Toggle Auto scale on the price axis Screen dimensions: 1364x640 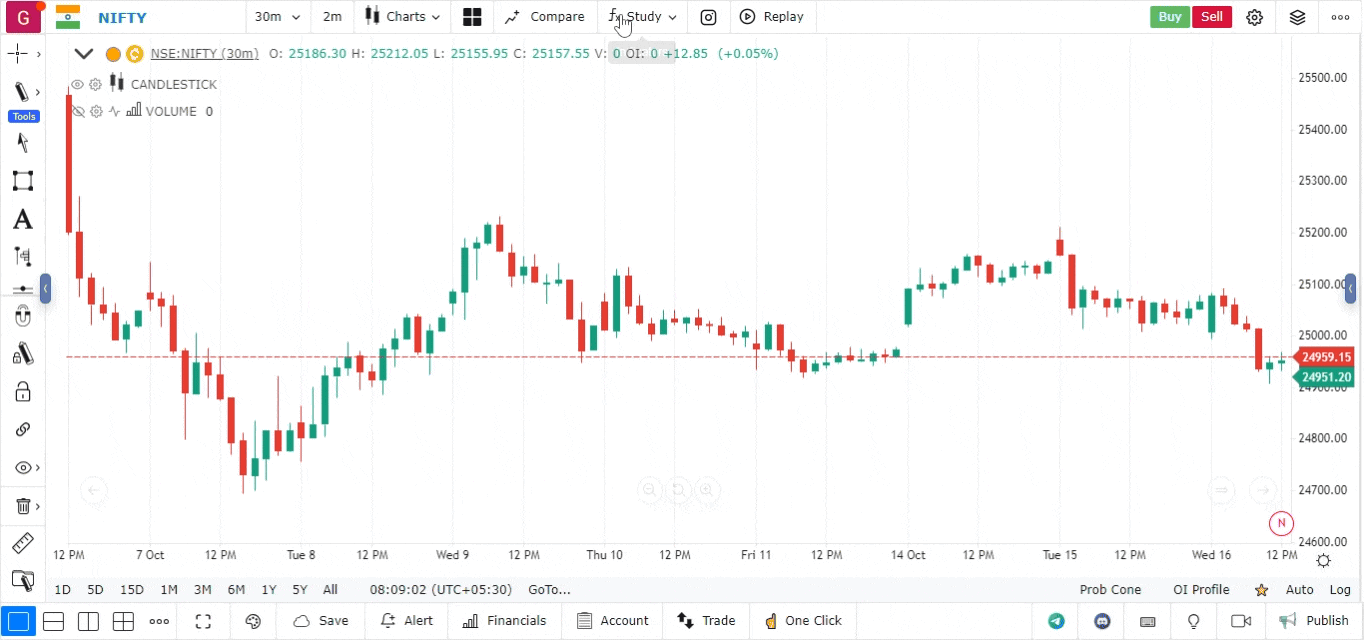(x=1299, y=590)
